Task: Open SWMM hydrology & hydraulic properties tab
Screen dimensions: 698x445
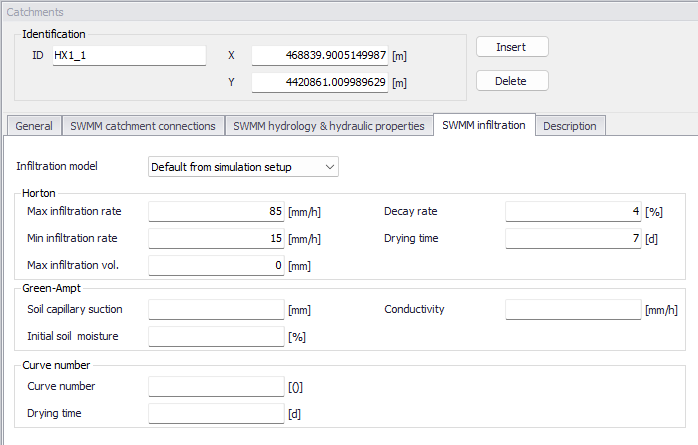Action: pyautogui.click(x=329, y=126)
